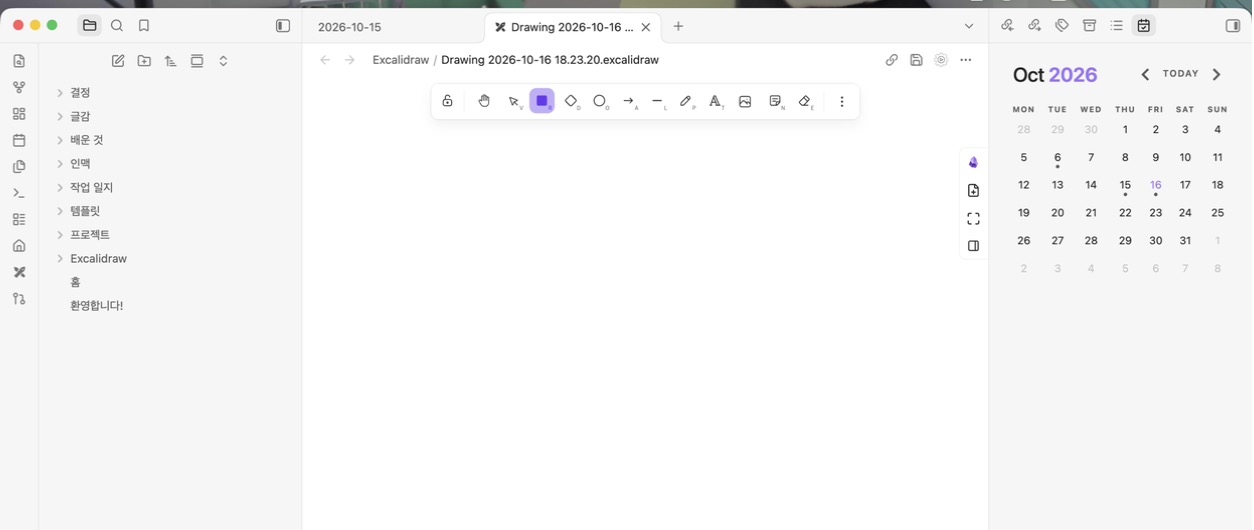Open the archive box panel icon
This screenshot has width=1254, height=530.
[1090, 26]
